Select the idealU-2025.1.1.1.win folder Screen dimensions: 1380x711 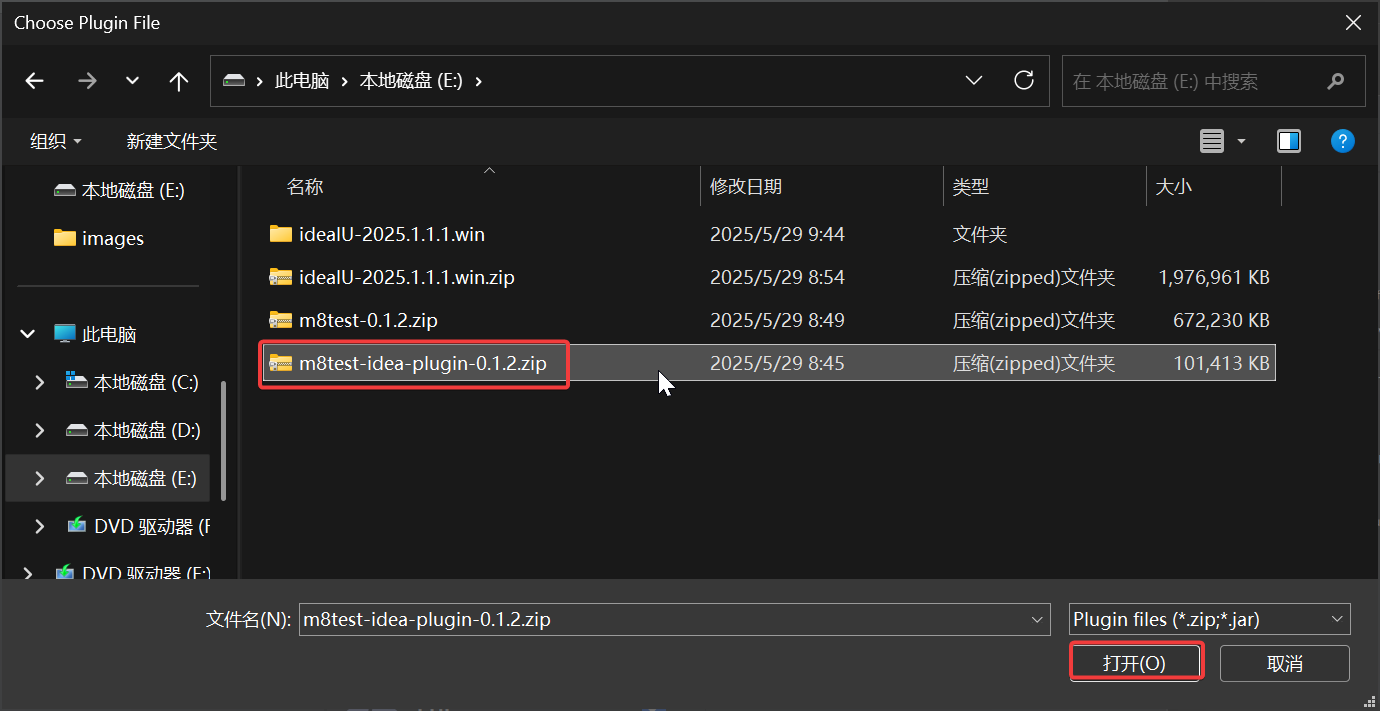coord(391,234)
